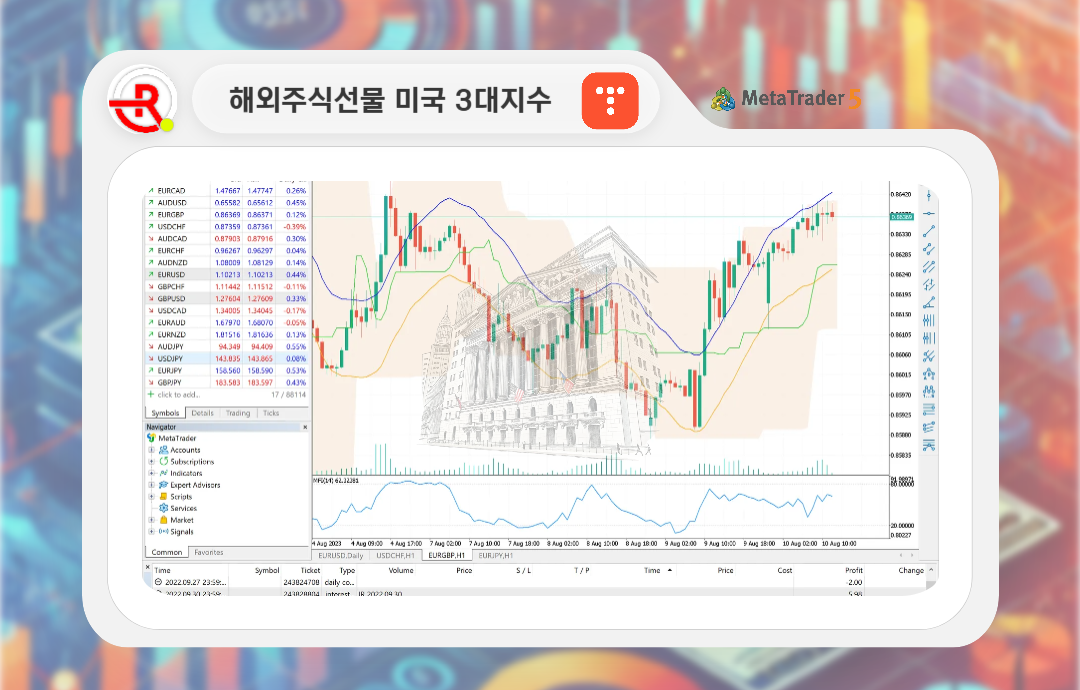This screenshot has height=690, width=1080.
Task: Open the USDCHF,H1 chart tab
Action: [395, 555]
